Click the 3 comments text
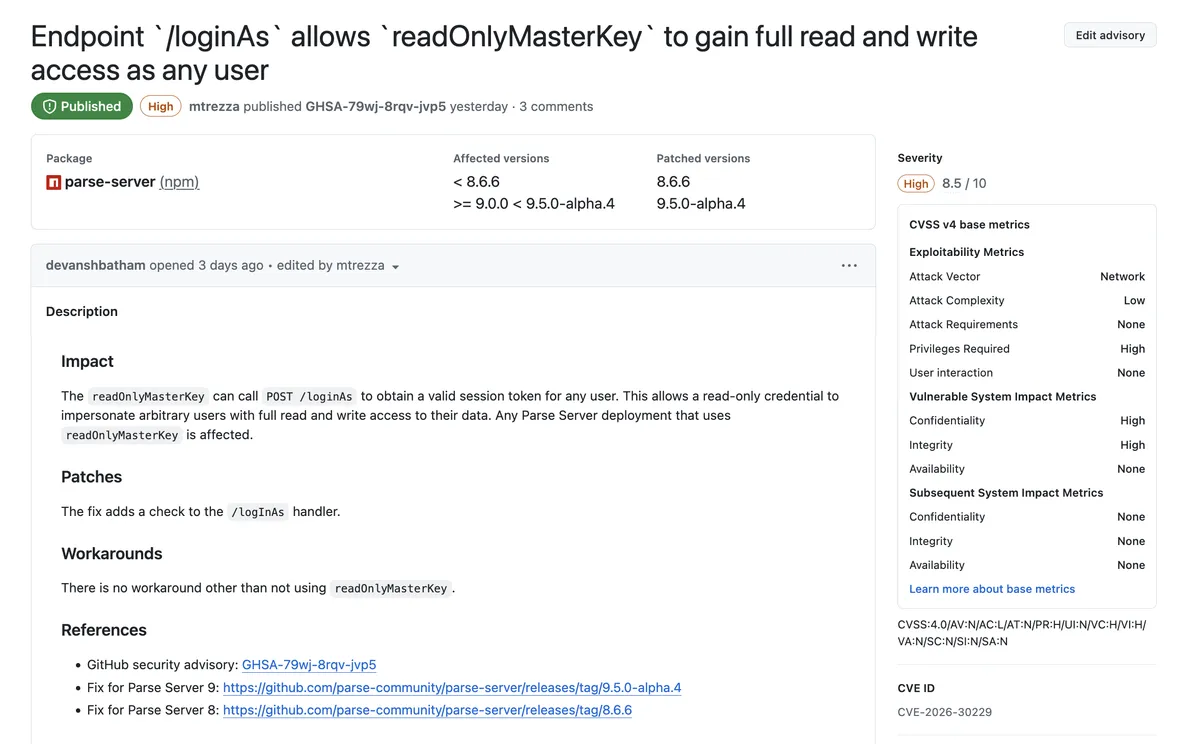This screenshot has height=744, width=1200. (556, 106)
